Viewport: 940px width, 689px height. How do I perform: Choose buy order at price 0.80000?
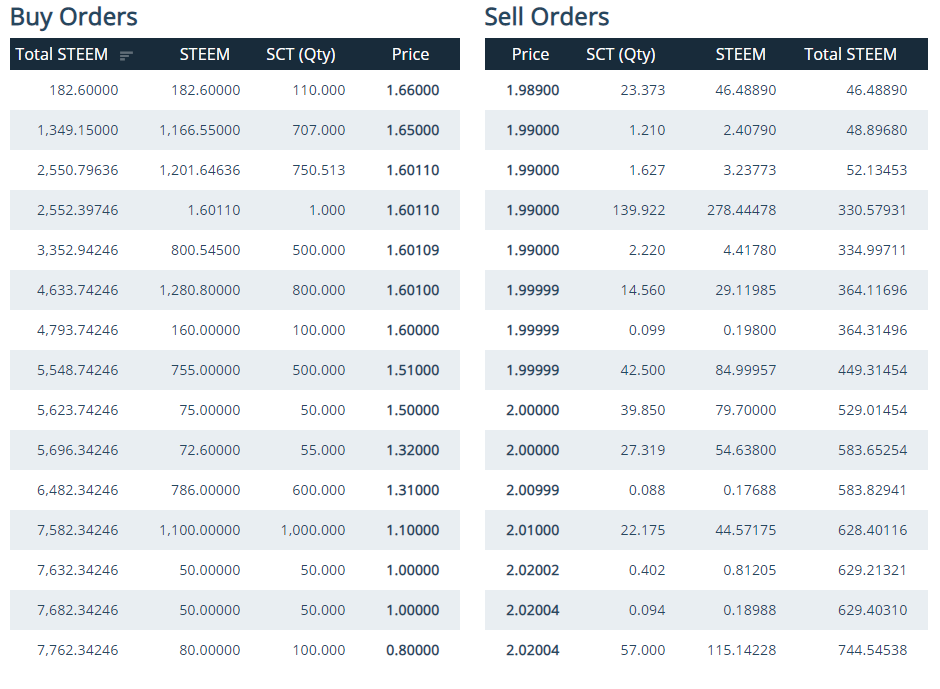(412, 650)
